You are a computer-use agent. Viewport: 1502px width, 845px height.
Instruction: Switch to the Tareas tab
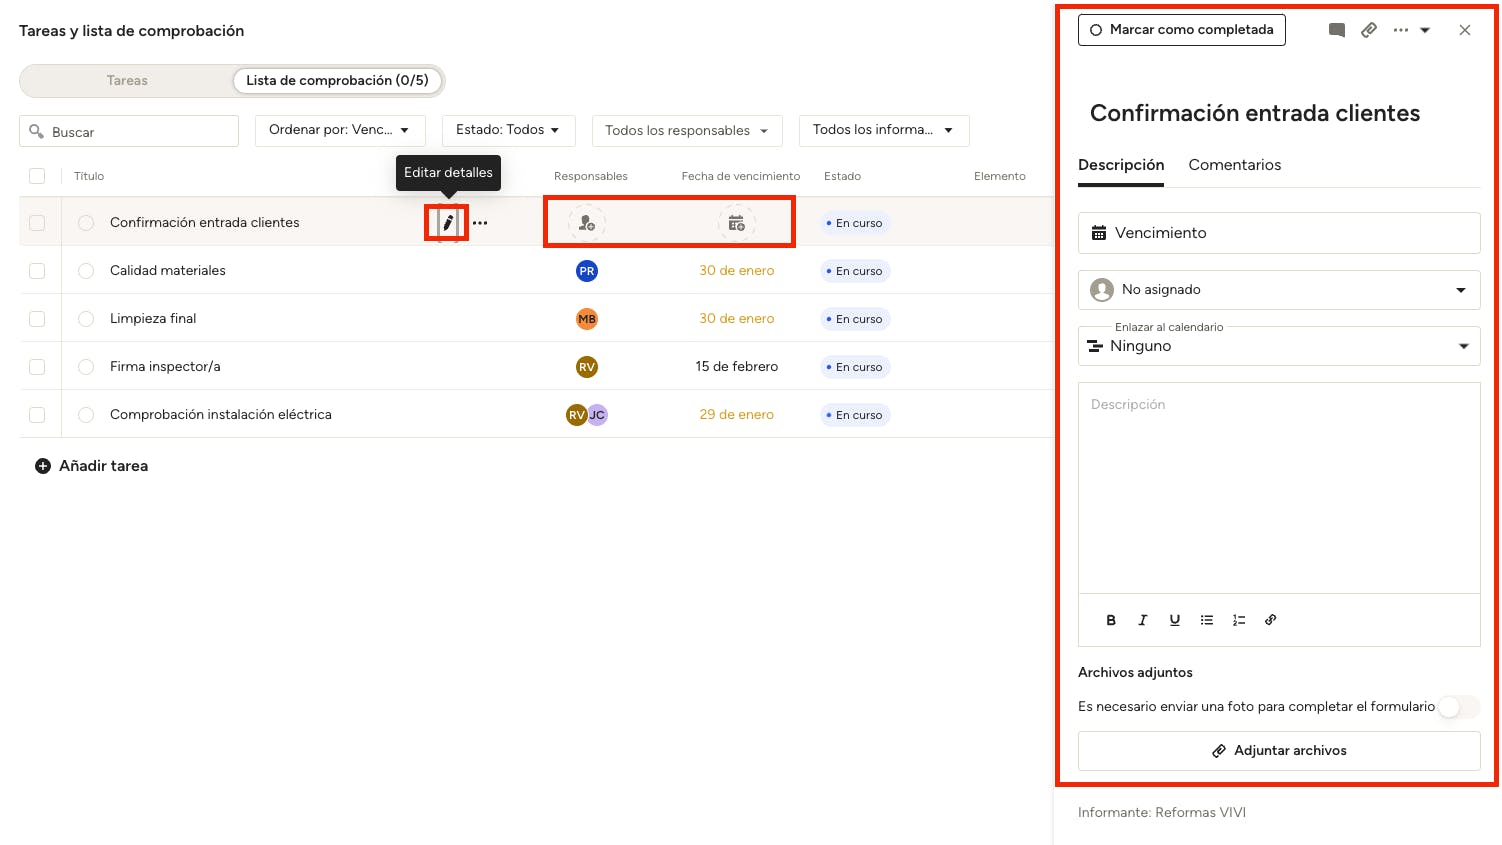pyautogui.click(x=127, y=81)
